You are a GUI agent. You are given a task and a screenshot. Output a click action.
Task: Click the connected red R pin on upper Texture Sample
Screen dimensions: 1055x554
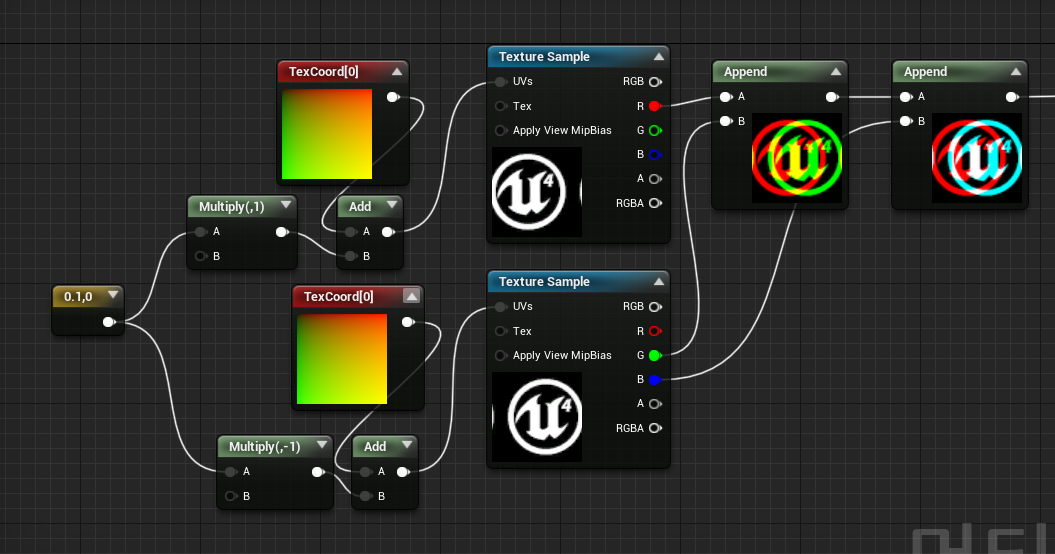coord(655,106)
